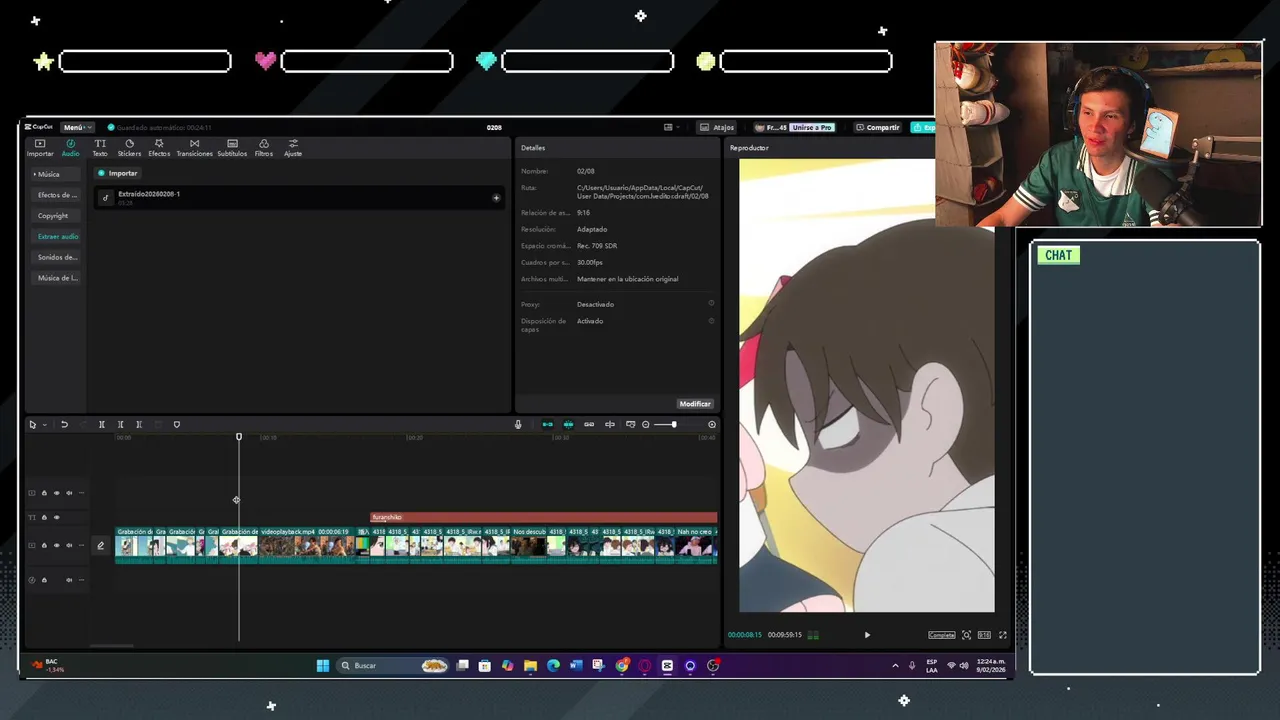Open more options of top video track
This screenshot has width=1280, height=720.
coord(81,493)
